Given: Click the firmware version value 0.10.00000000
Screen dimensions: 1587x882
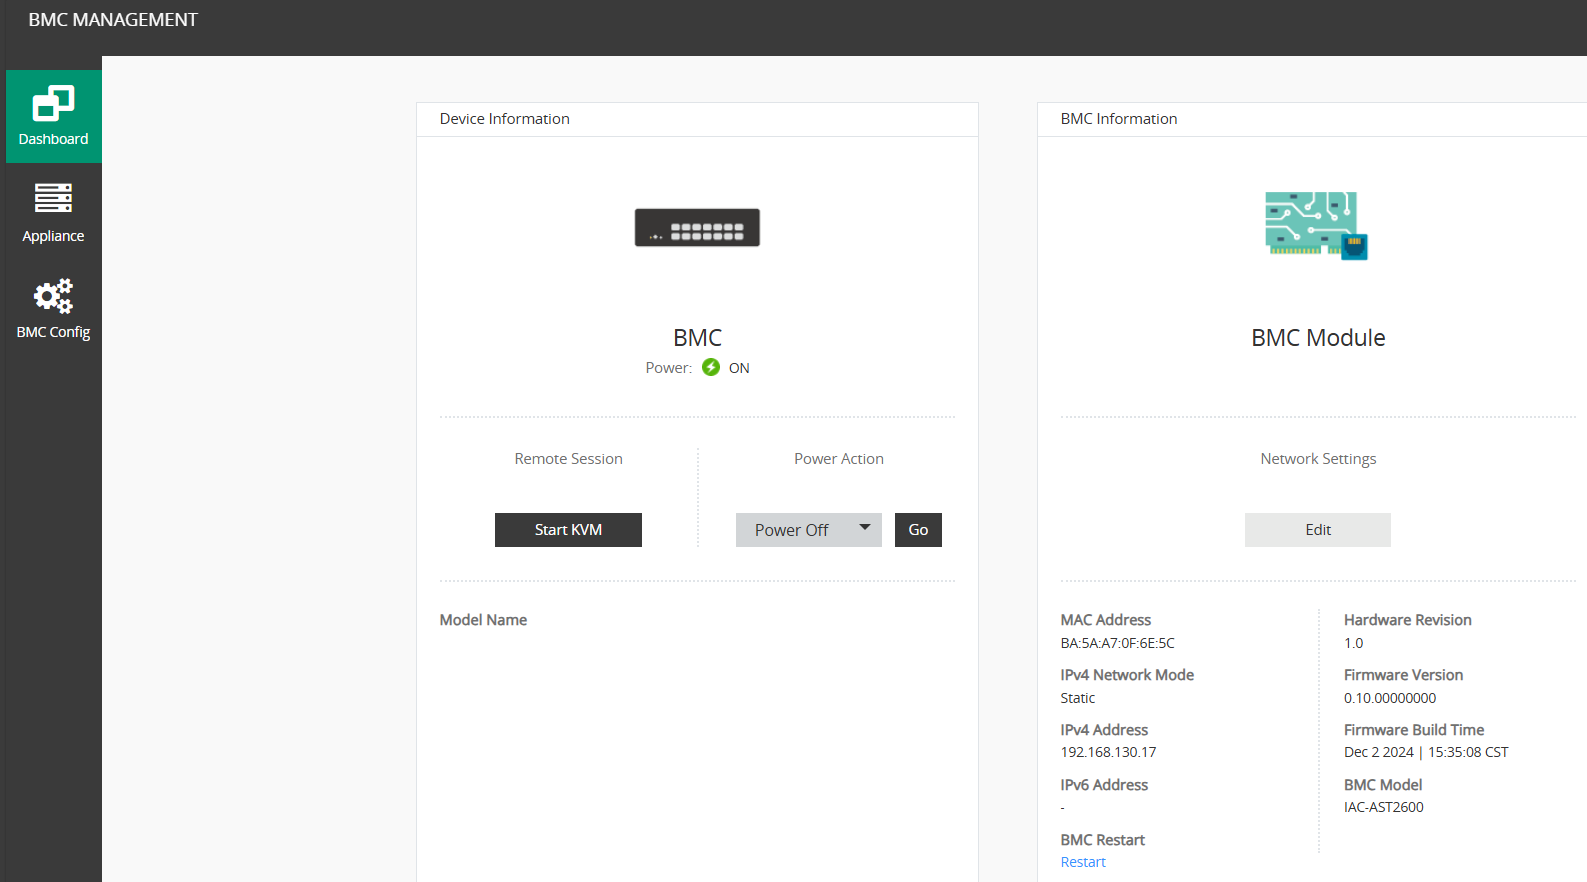Looking at the screenshot, I should coord(1389,698).
